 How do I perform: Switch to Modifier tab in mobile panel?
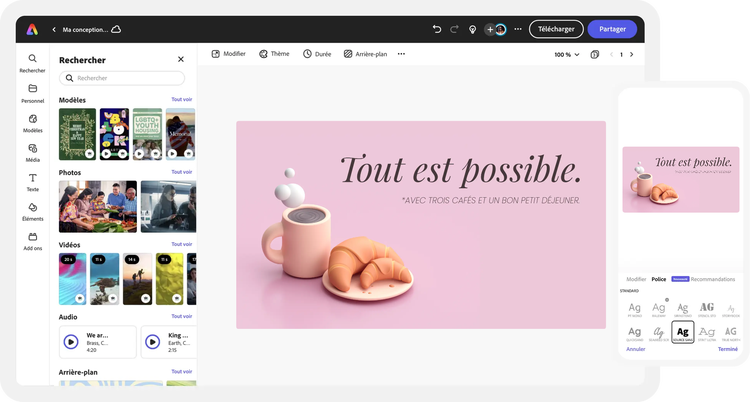coord(636,279)
